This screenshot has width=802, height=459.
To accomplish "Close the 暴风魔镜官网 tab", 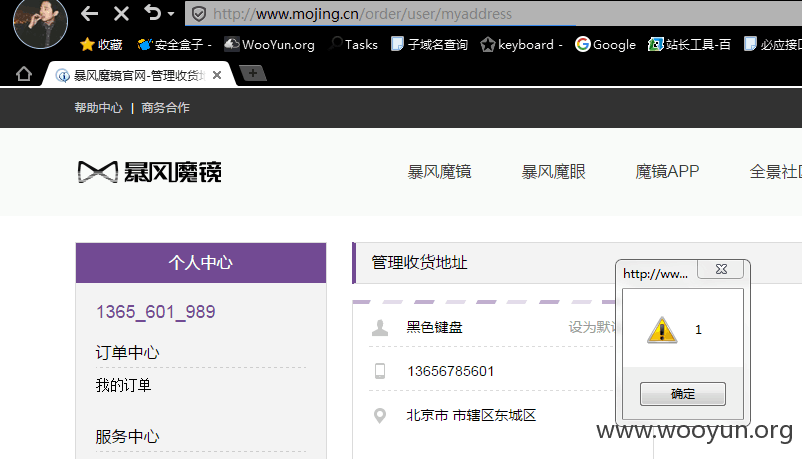I will 217,75.
